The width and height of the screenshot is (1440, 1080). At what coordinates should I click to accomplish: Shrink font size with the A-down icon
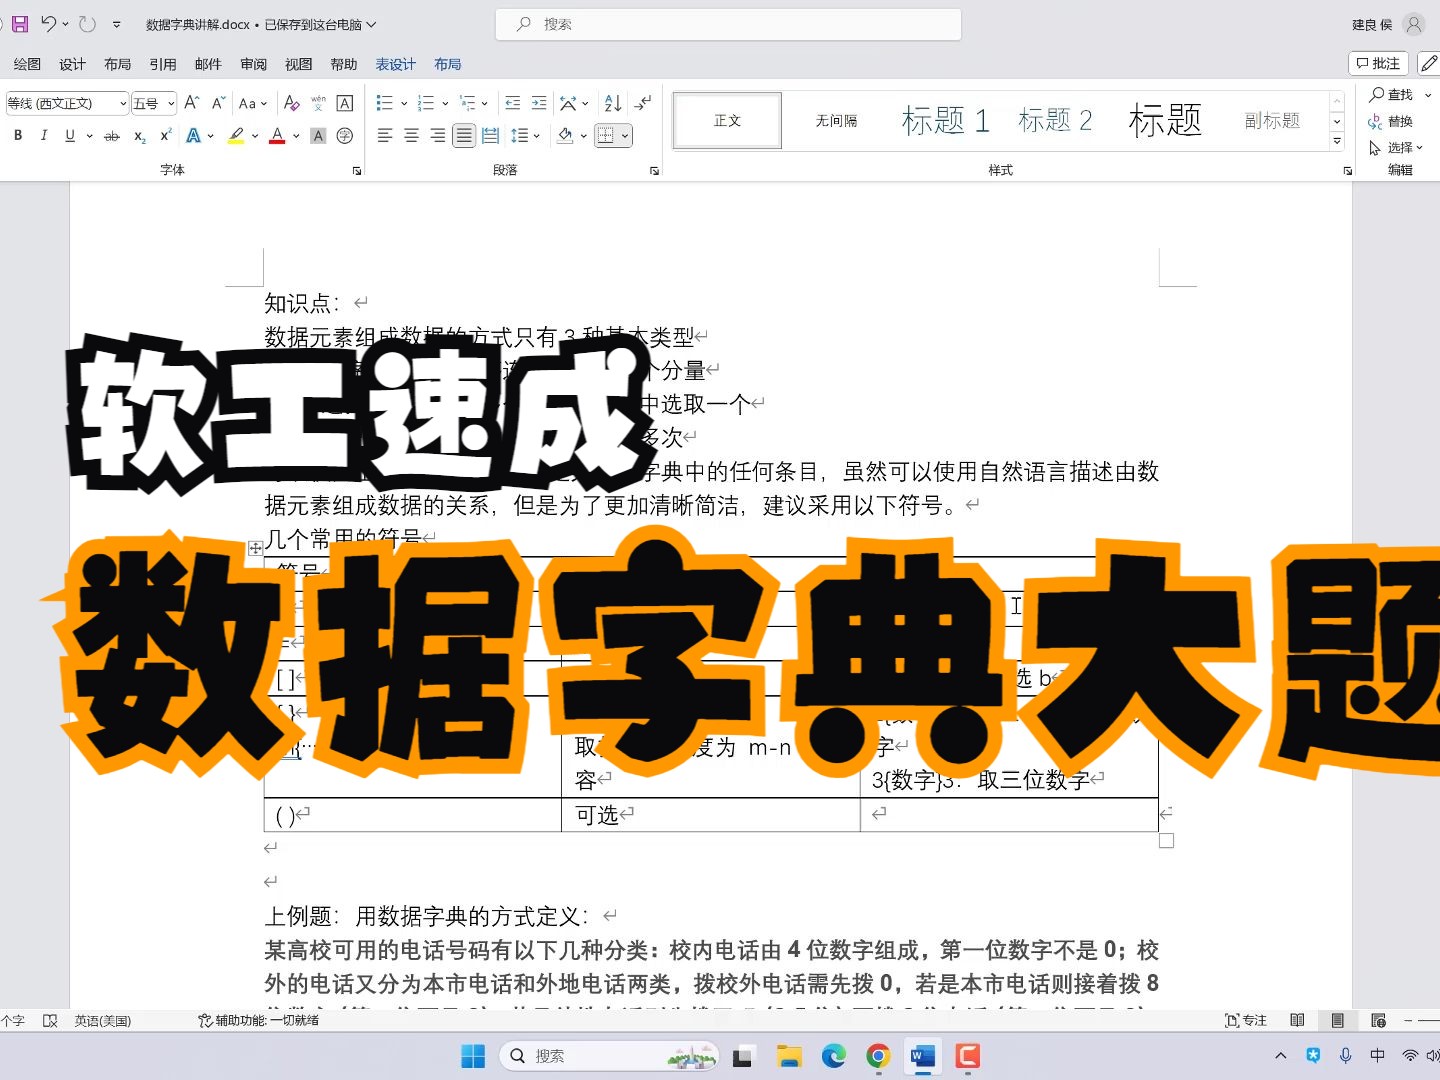(x=218, y=103)
